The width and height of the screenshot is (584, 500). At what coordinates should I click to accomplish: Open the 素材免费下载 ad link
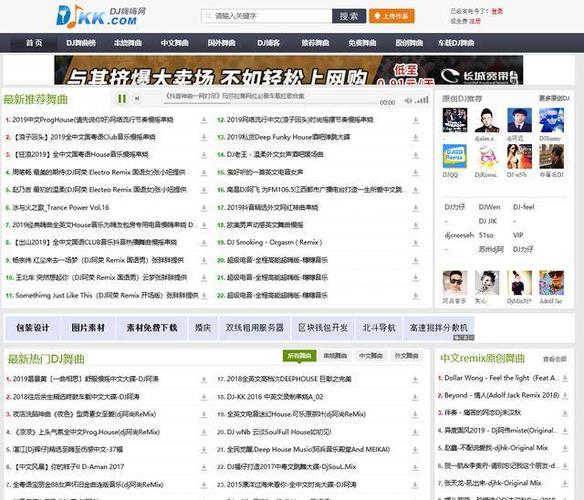click(152, 328)
